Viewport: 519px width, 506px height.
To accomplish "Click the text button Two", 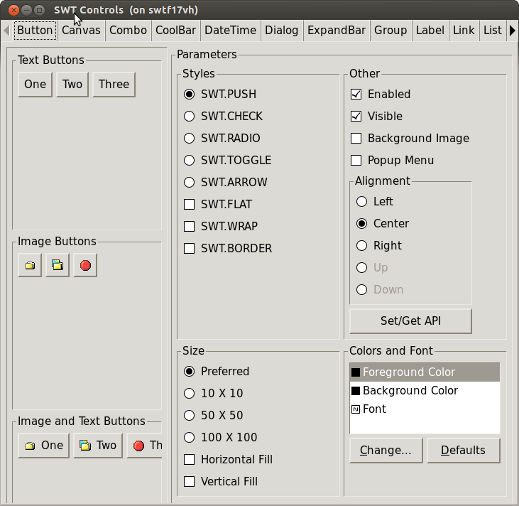I will point(72,84).
